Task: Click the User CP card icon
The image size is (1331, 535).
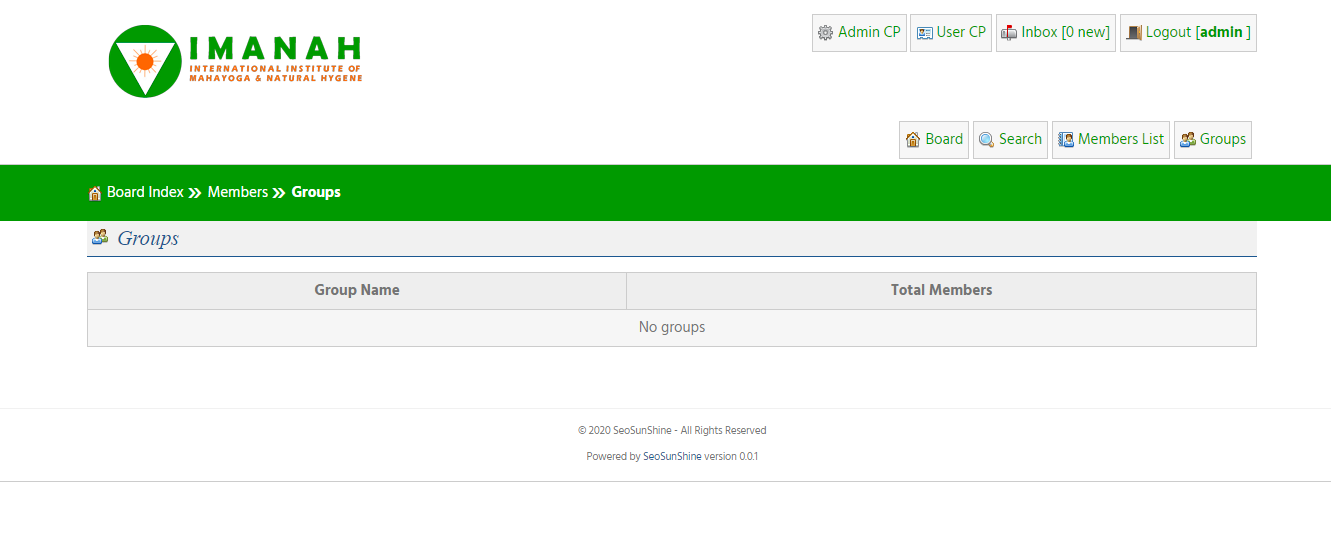Action: pyautogui.click(x=925, y=33)
